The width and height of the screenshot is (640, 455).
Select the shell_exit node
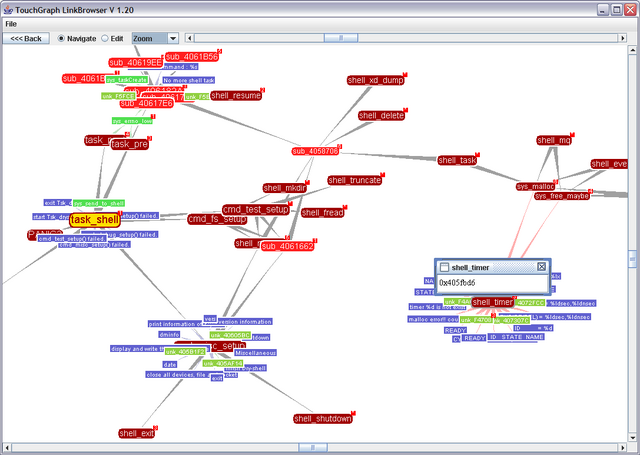click(x=136, y=433)
